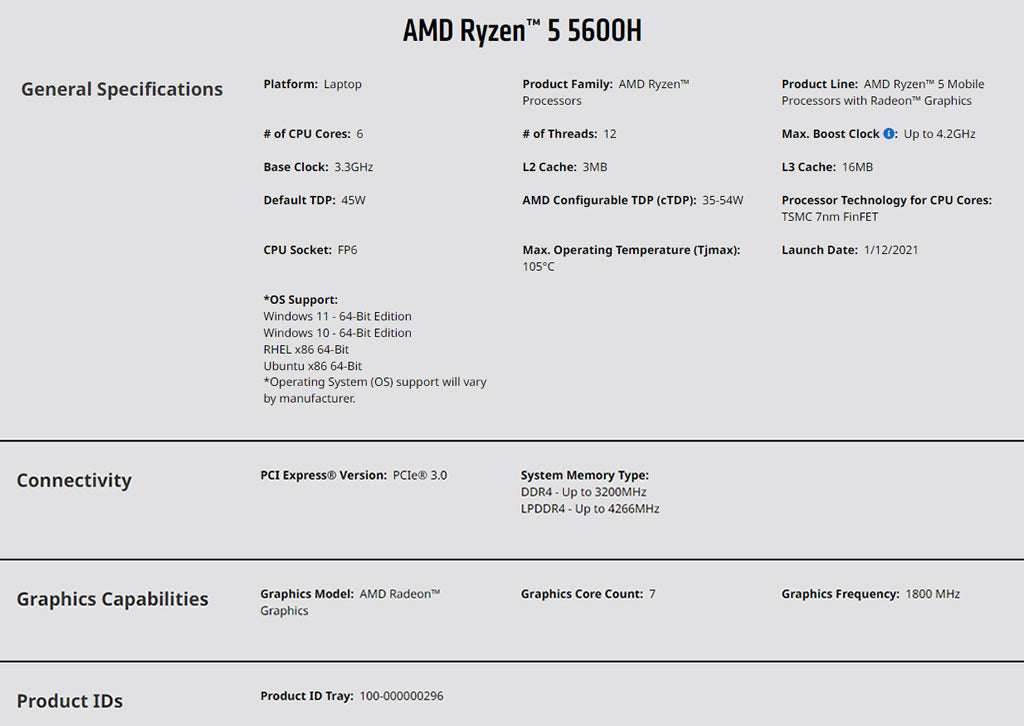Click the Max. Operating Temperature (Tjmax) label
The height and width of the screenshot is (726, 1024).
(631, 250)
